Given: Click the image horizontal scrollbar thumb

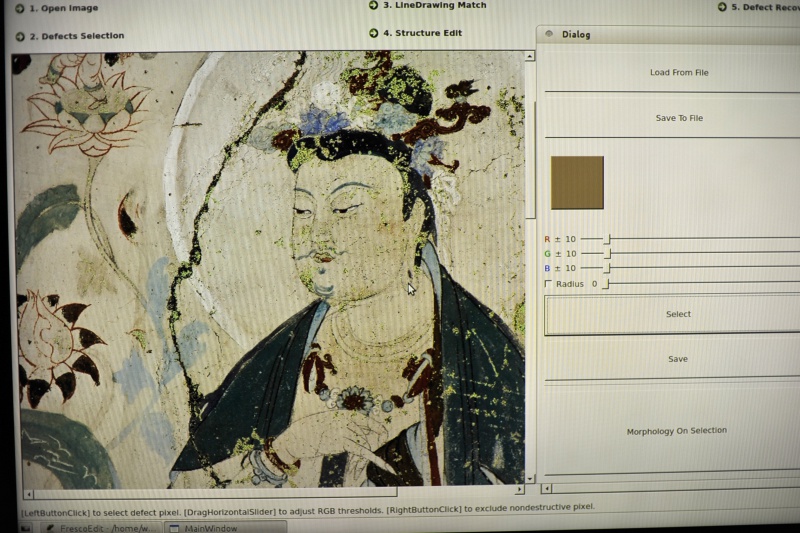Looking at the screenshot, I should pos(215,492).
